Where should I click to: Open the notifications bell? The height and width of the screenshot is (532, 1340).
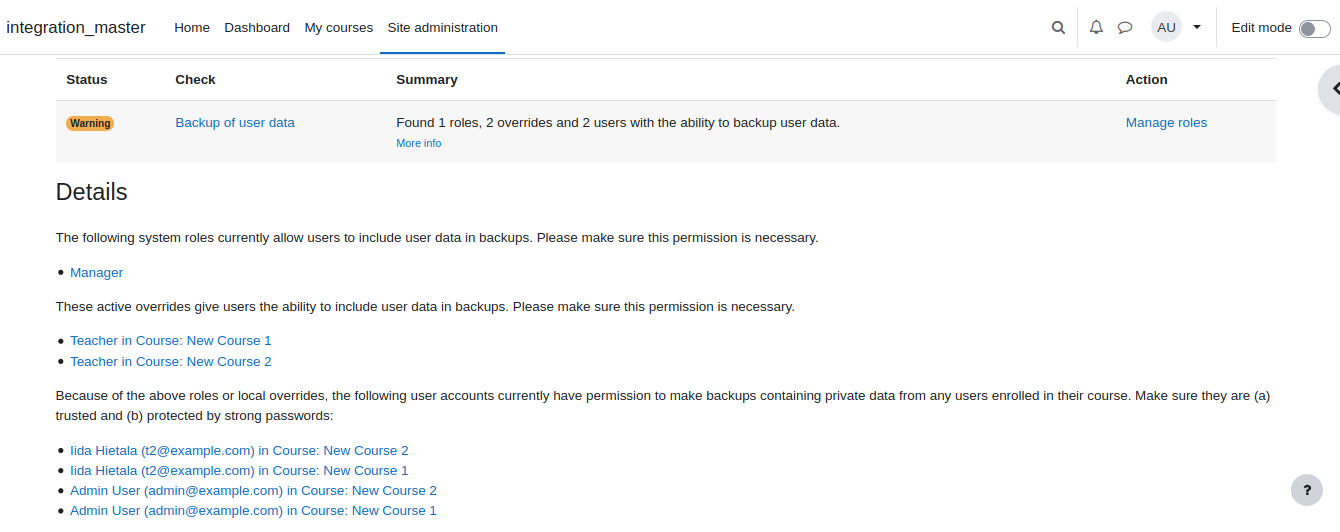[1096, 28]
